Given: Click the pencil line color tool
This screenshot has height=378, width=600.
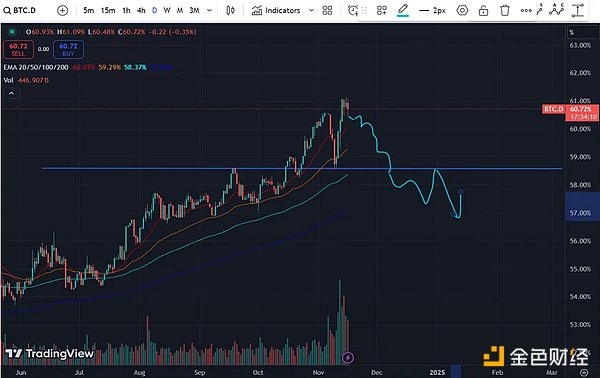Looking at the screenshot, I should [x=403, y=10].
